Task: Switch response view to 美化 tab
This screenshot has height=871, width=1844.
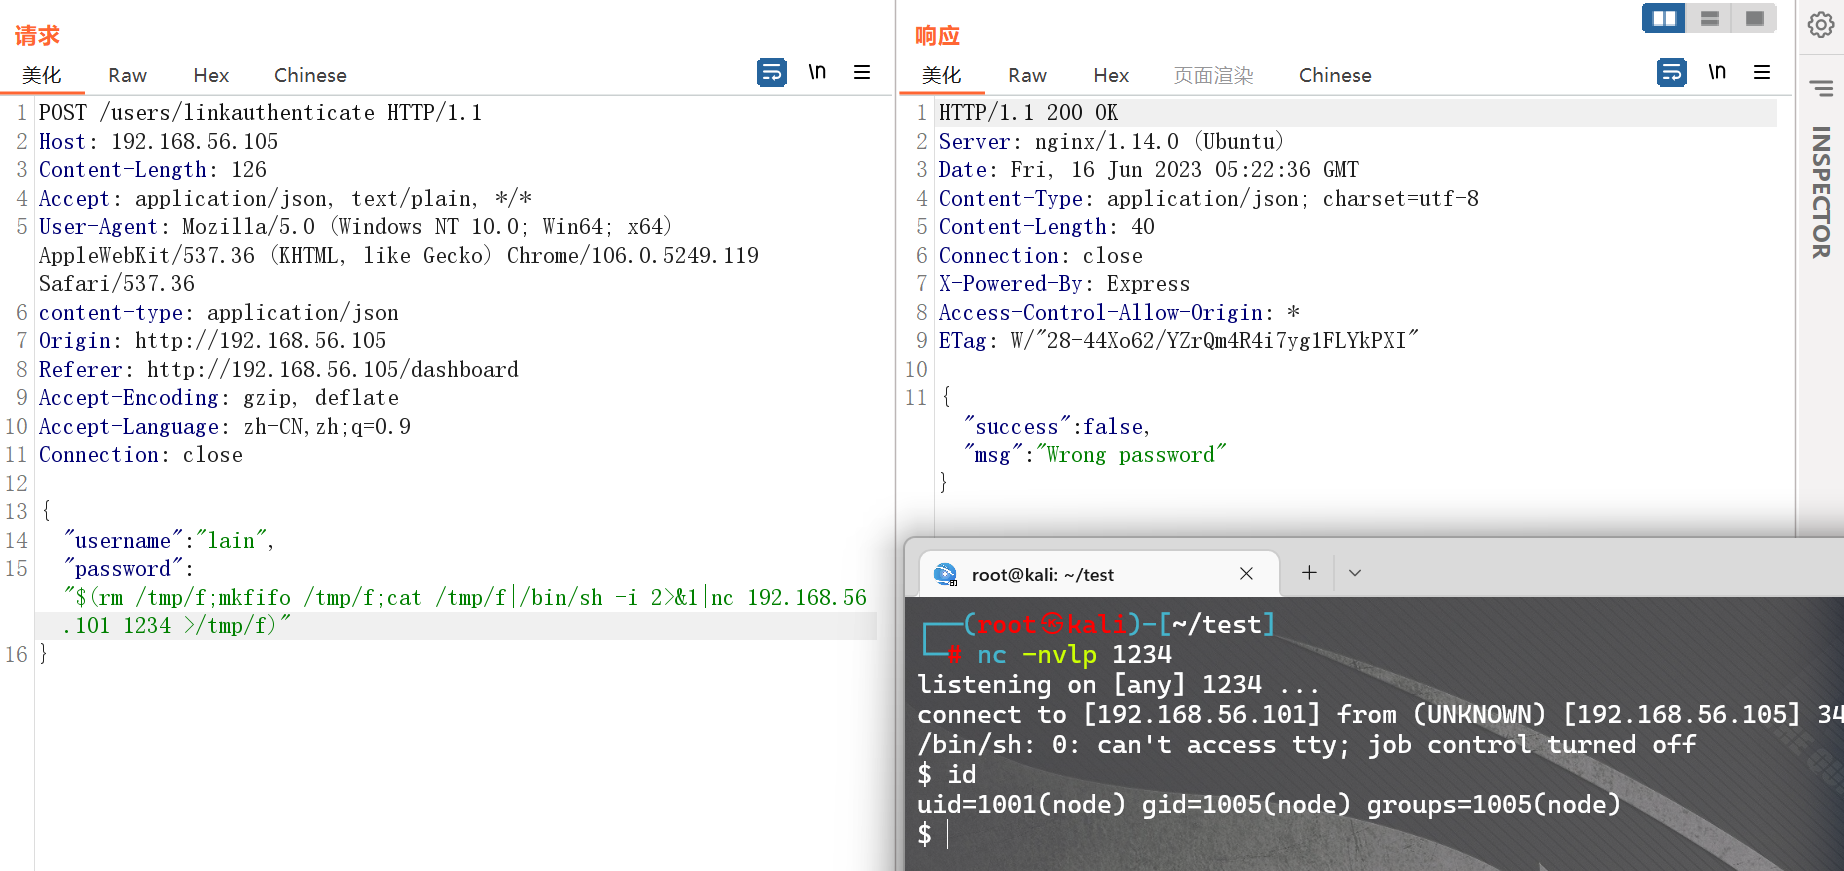Action: [942, 75]
